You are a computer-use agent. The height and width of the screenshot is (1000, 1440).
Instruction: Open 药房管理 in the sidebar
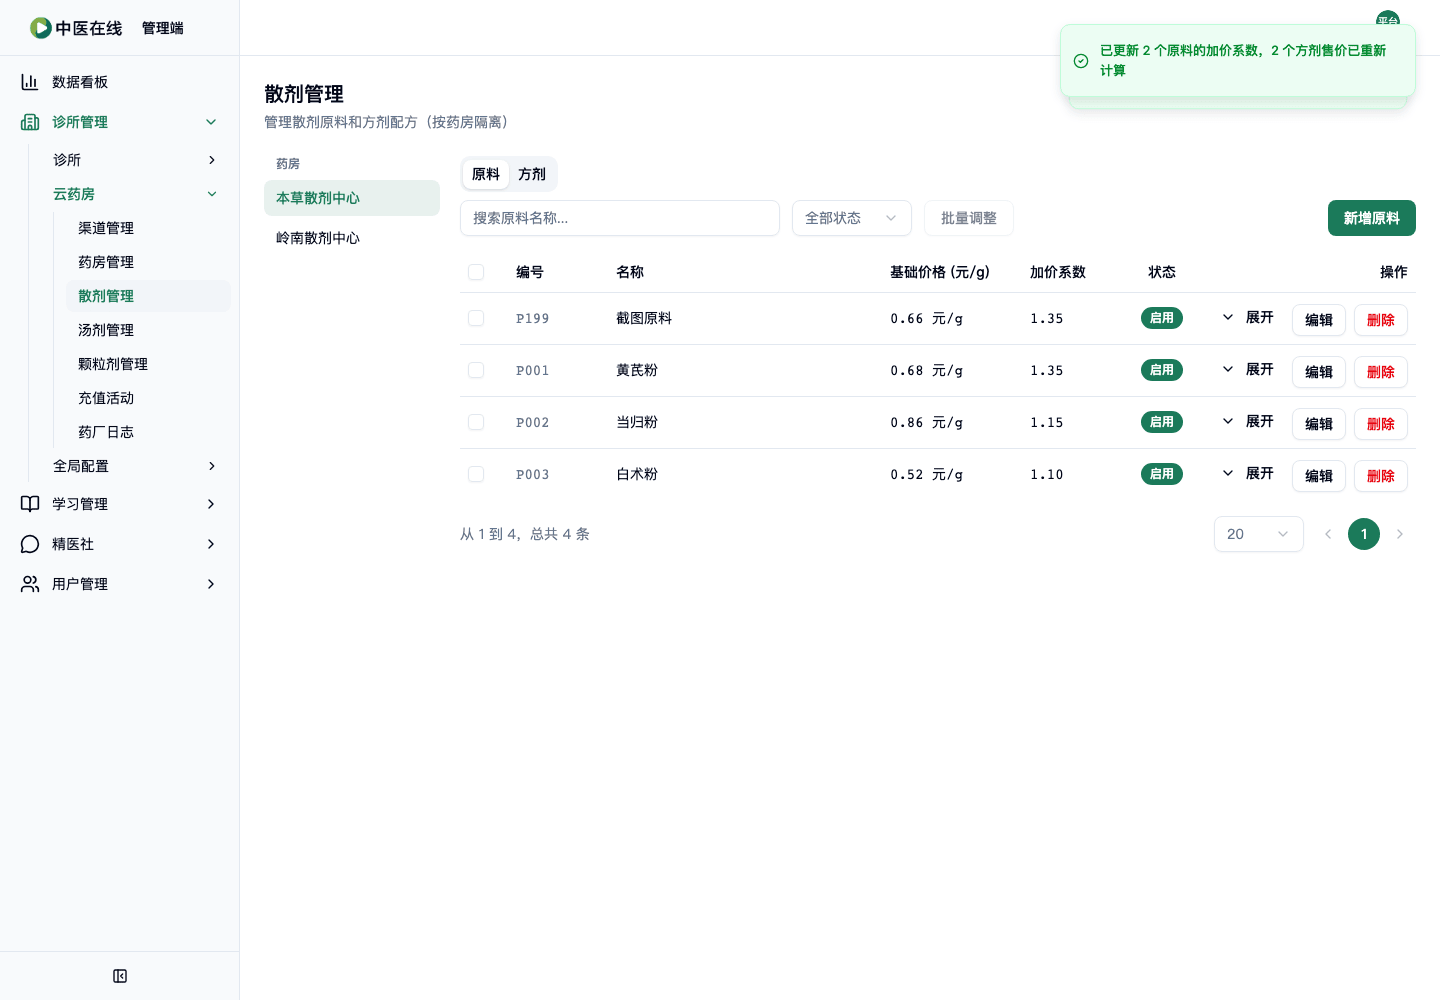coord(148,262)
